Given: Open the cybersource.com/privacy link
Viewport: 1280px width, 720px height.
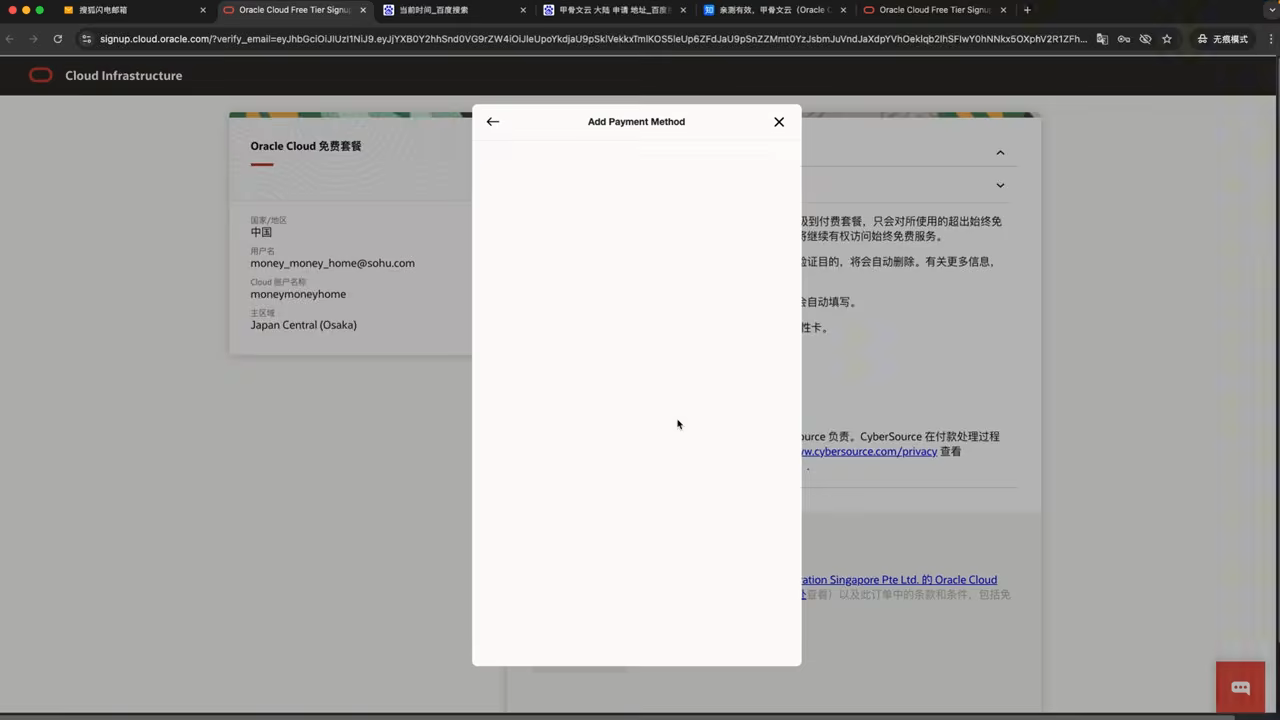Looking at the screenshot, I should pos(869,452).
